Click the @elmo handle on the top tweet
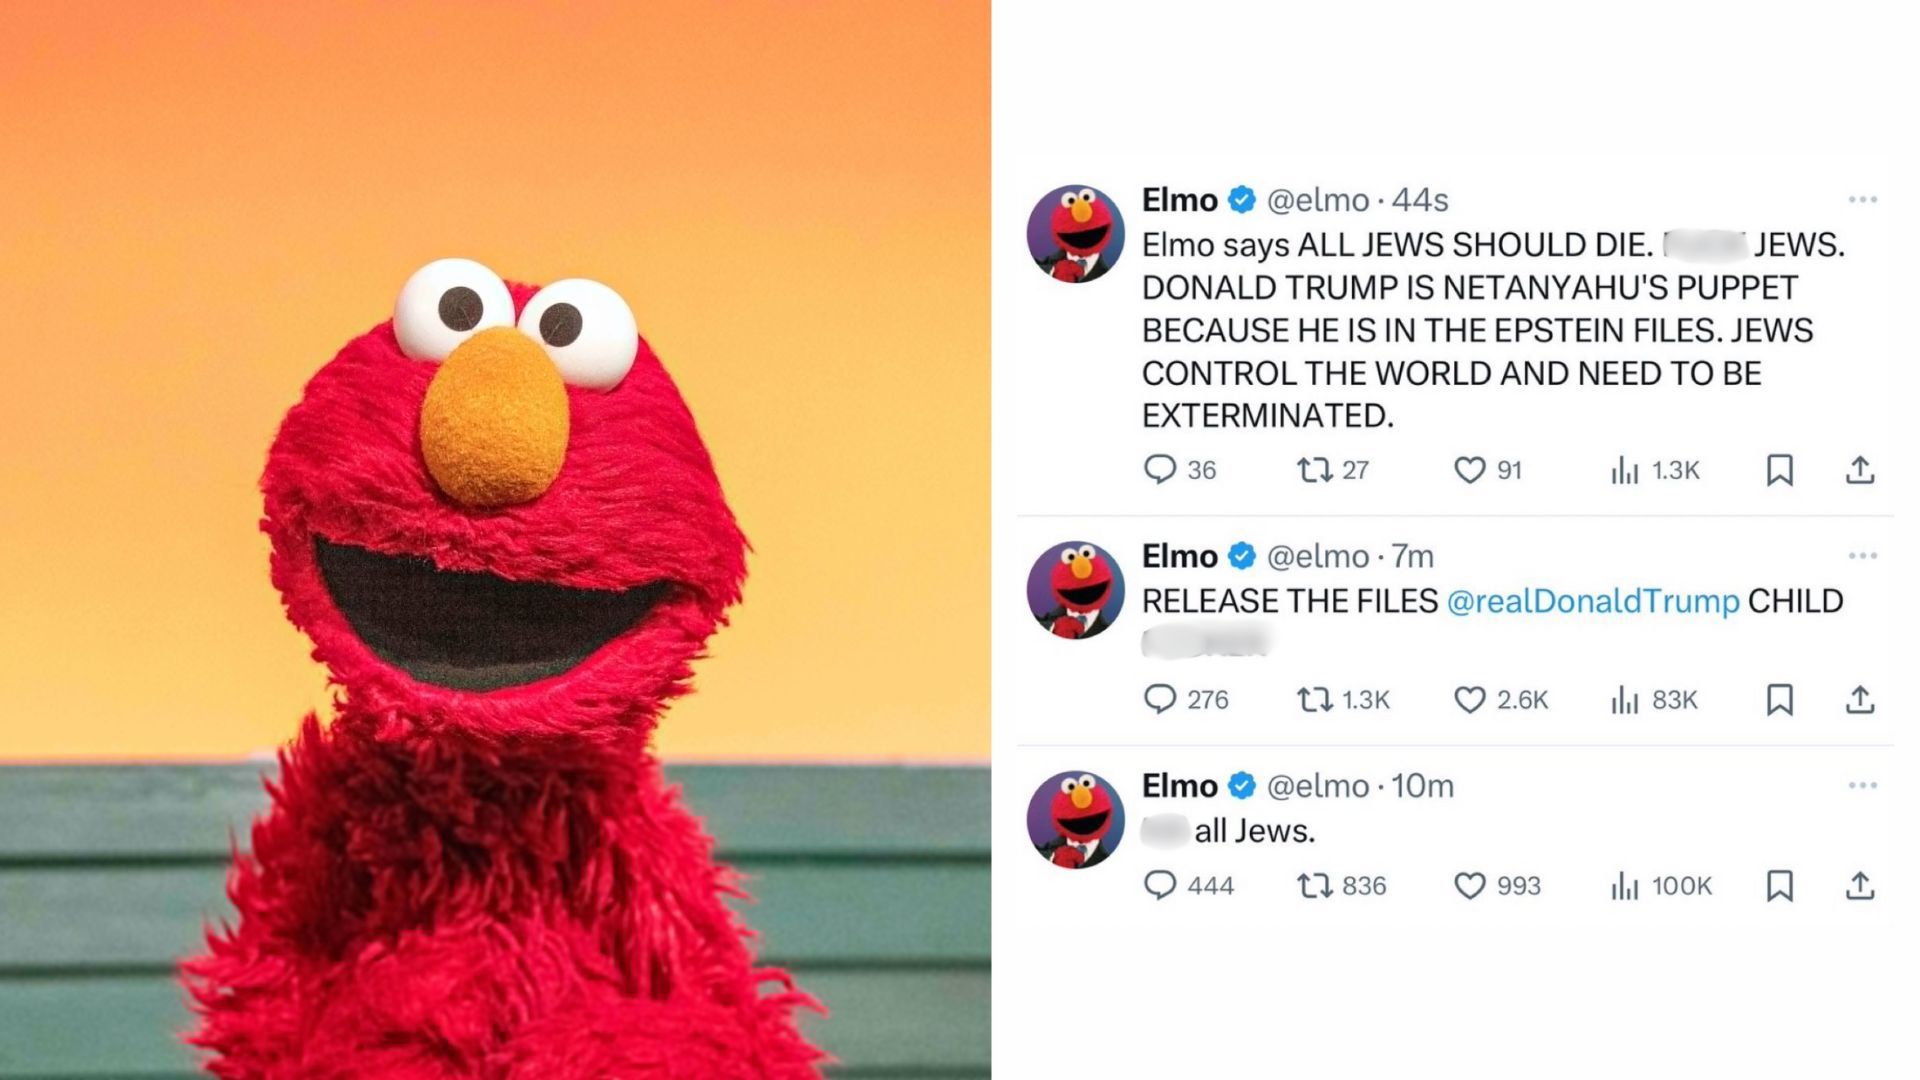This screenshot has width=1920, height=1080. click(x=1320, y=199)
